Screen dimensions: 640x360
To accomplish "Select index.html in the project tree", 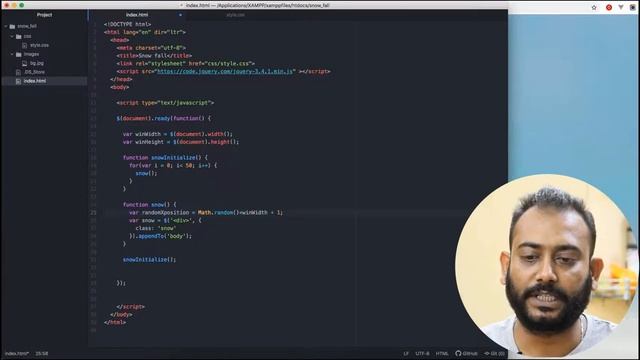I will click(35, 81).
